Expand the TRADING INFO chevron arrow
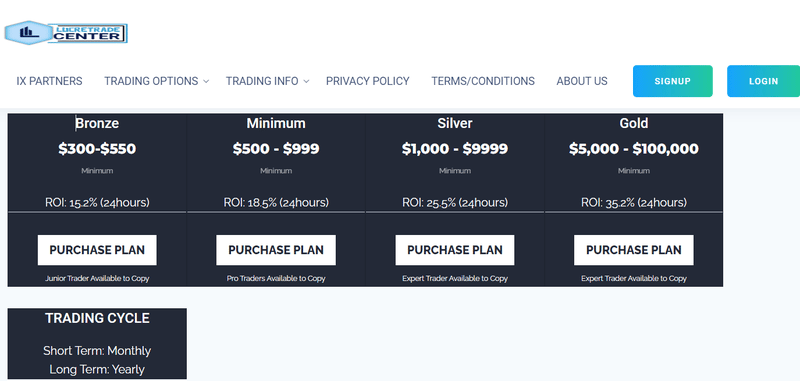Viewport: 800px width, 381px height. tap(306, 82)
